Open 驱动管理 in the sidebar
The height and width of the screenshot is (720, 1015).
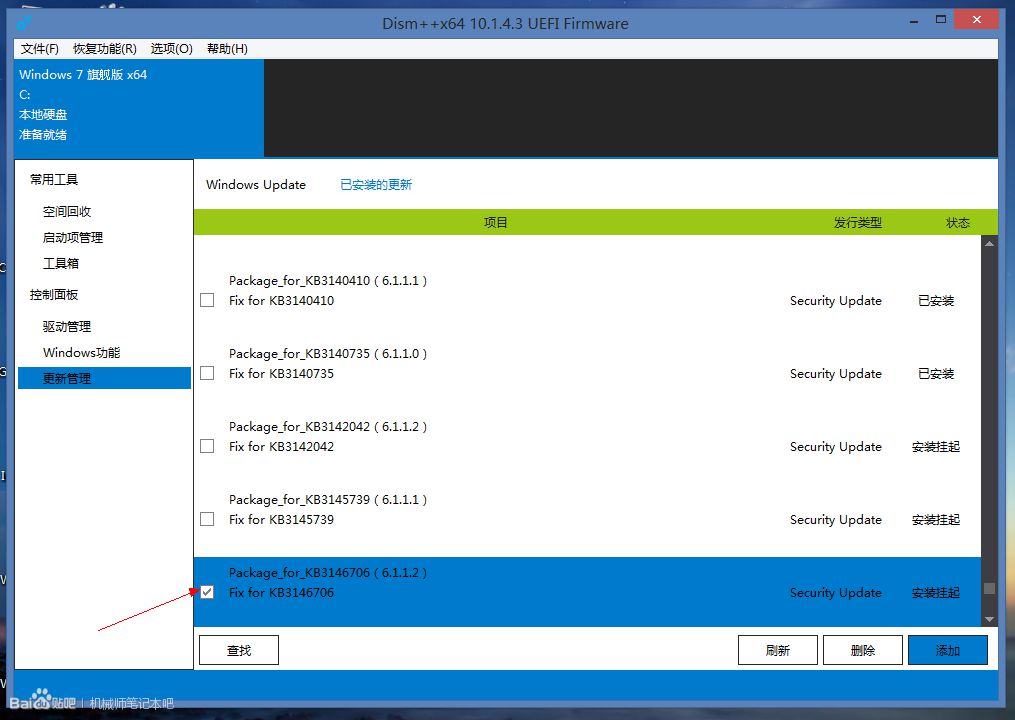pos(67,327)
